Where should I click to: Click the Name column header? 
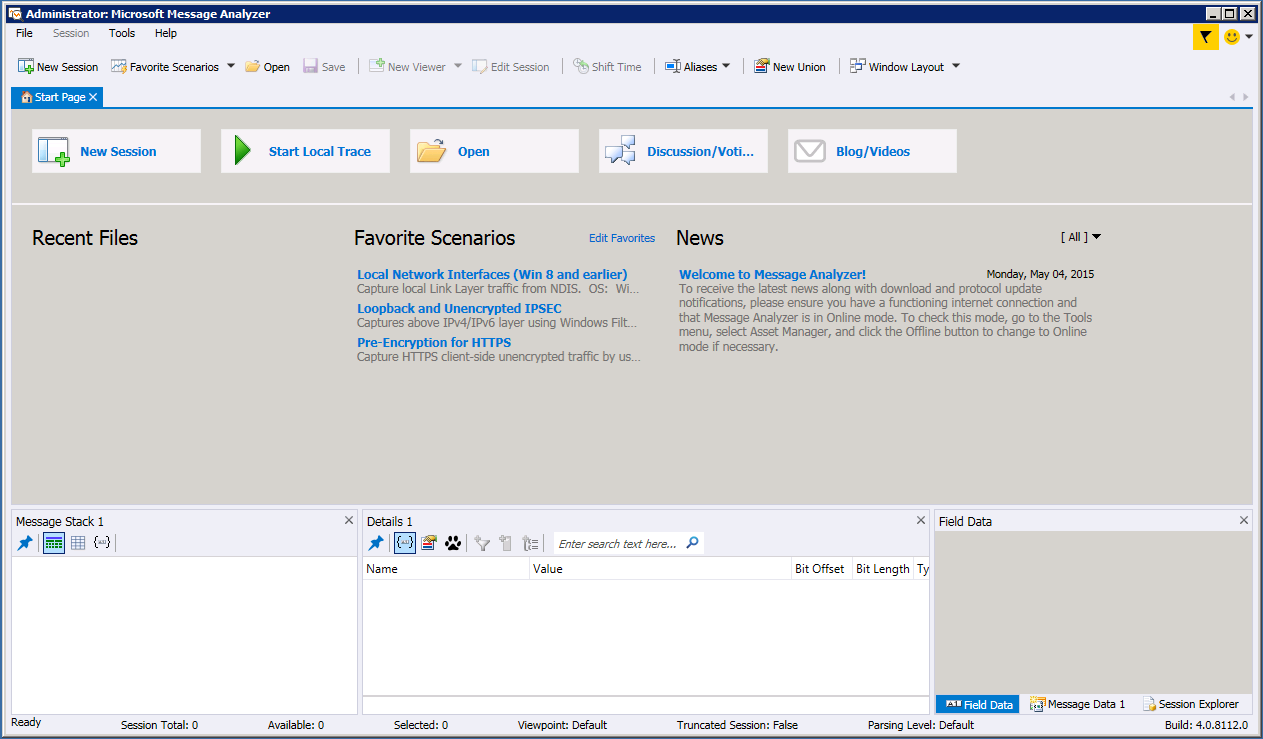[x=446, y=569]
